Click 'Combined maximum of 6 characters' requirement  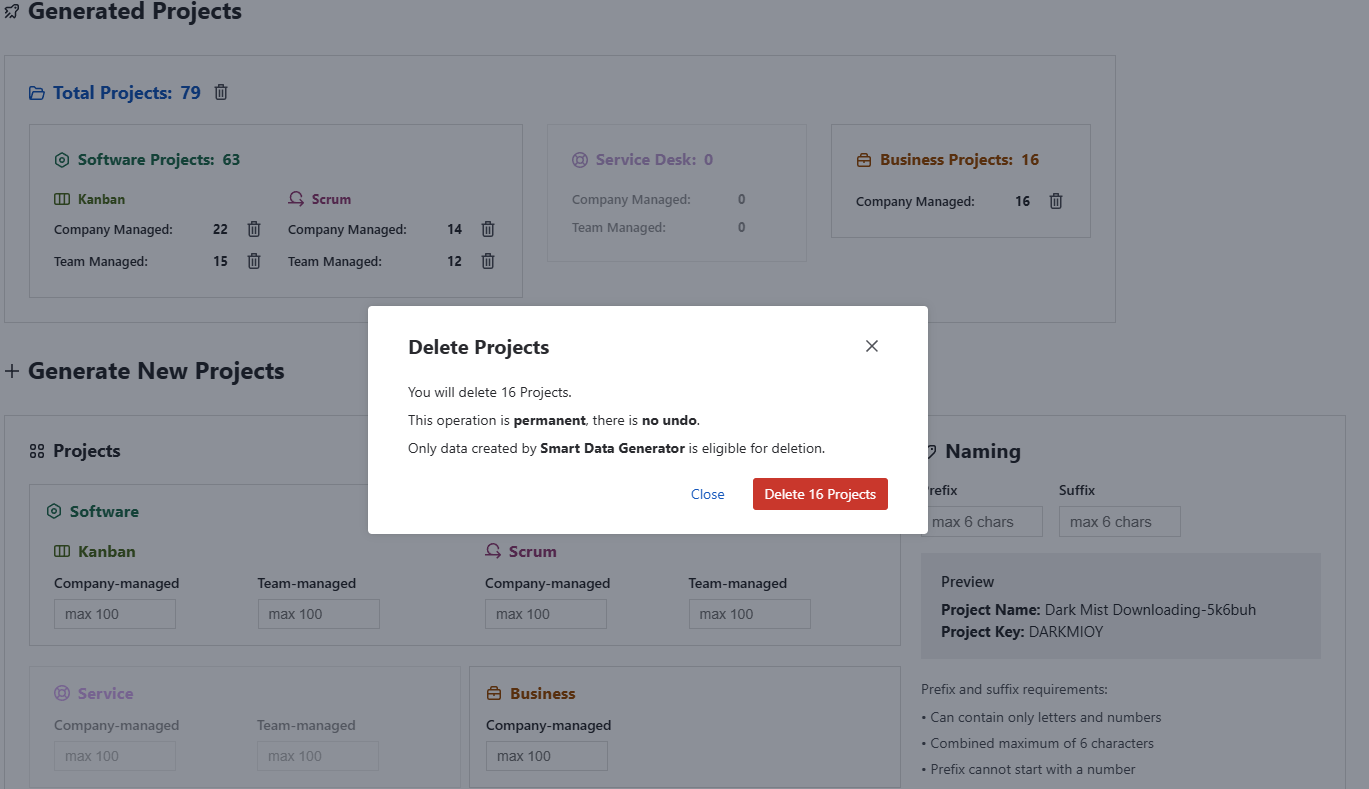point(1042,743)
